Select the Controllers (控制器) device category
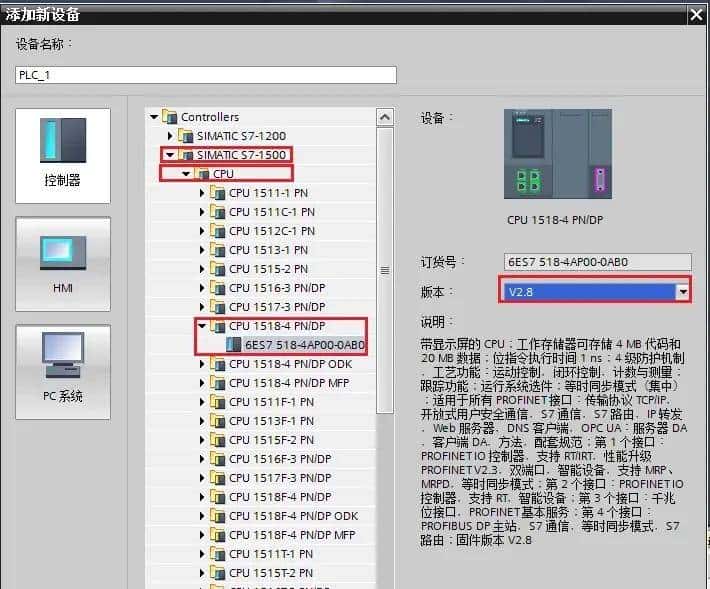The image size is (710, 589). (x=63, y=156)
